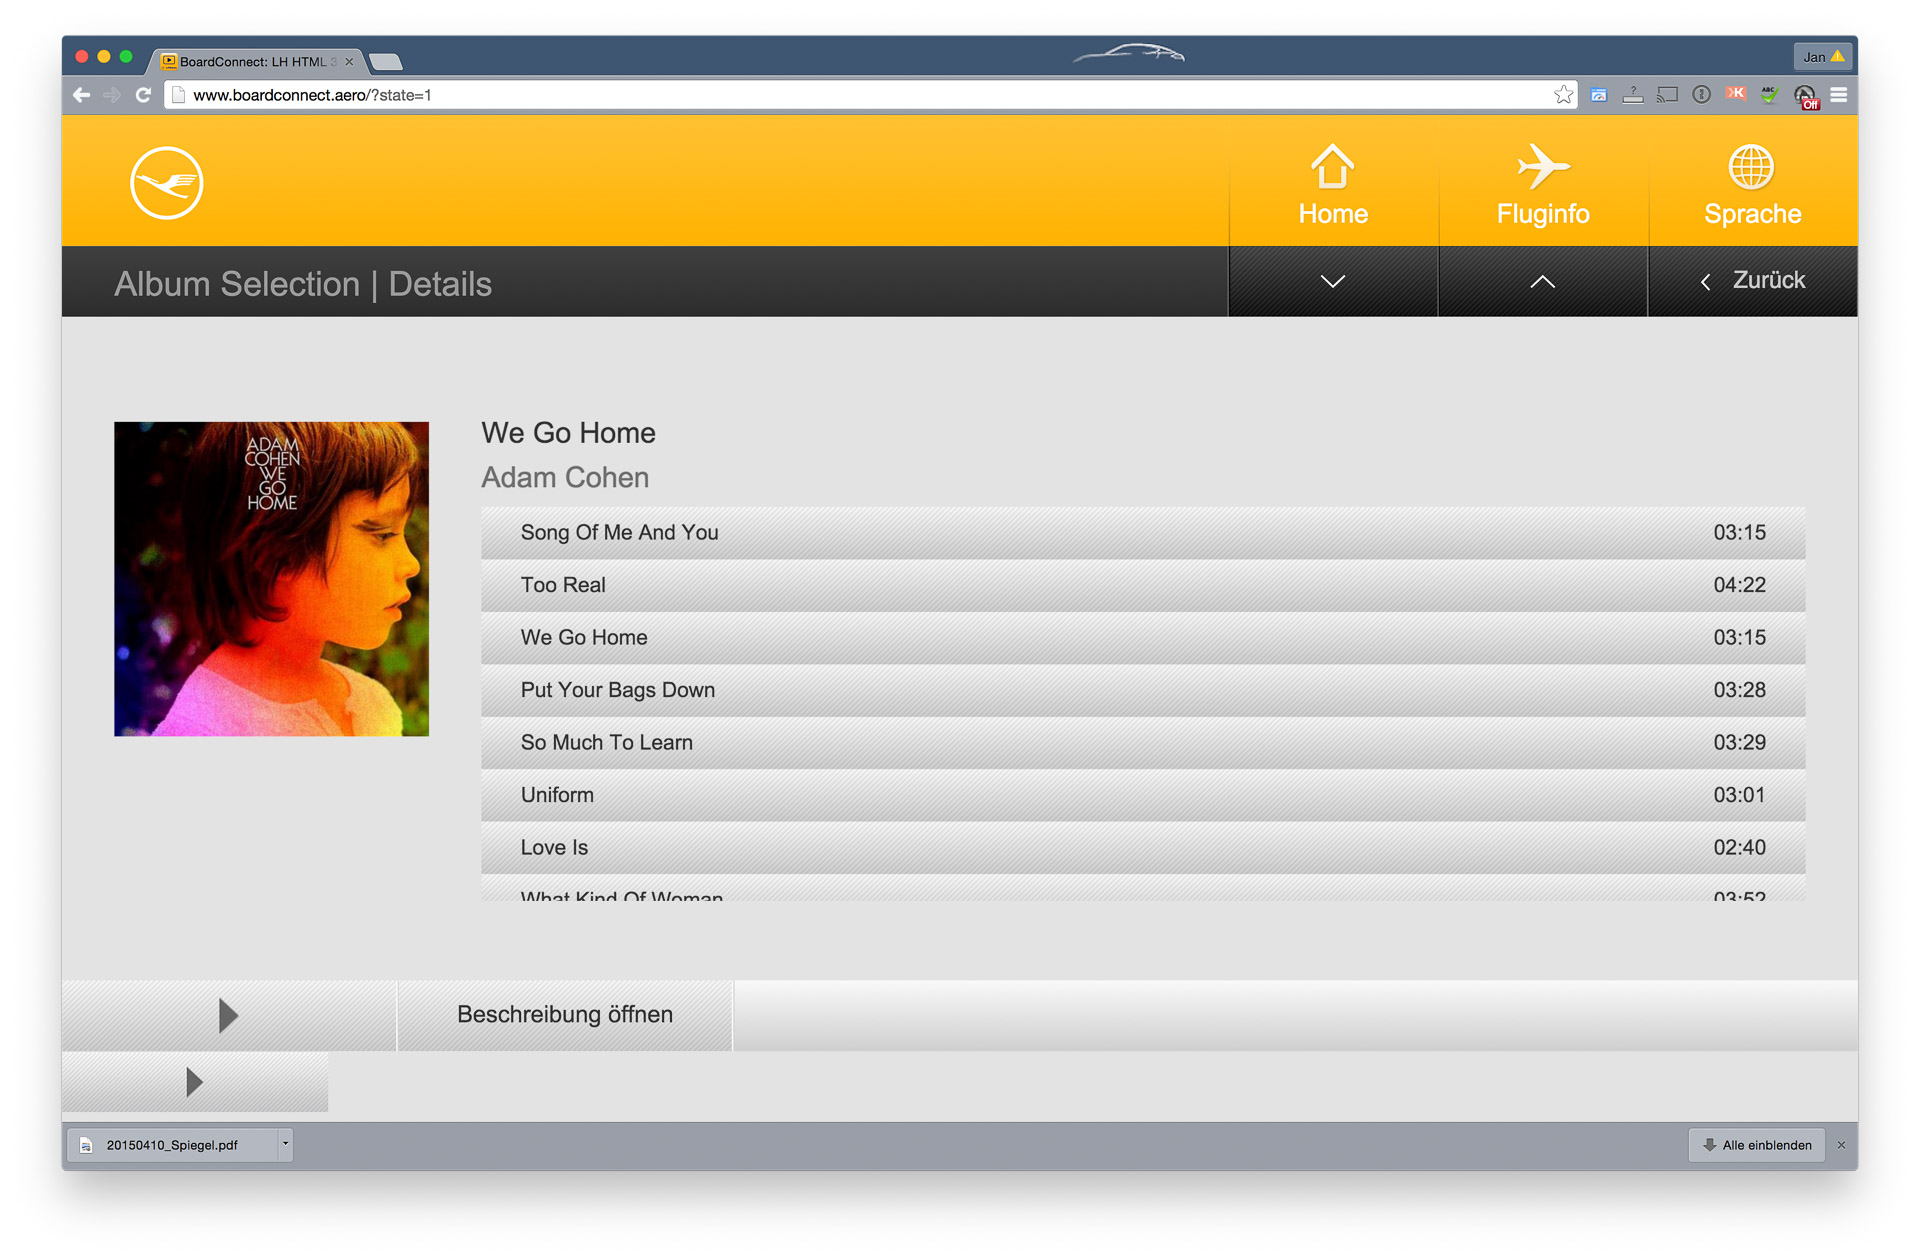The image size is (1920, 1259).
Task: Select the track Love Is
Action: 1143,848
